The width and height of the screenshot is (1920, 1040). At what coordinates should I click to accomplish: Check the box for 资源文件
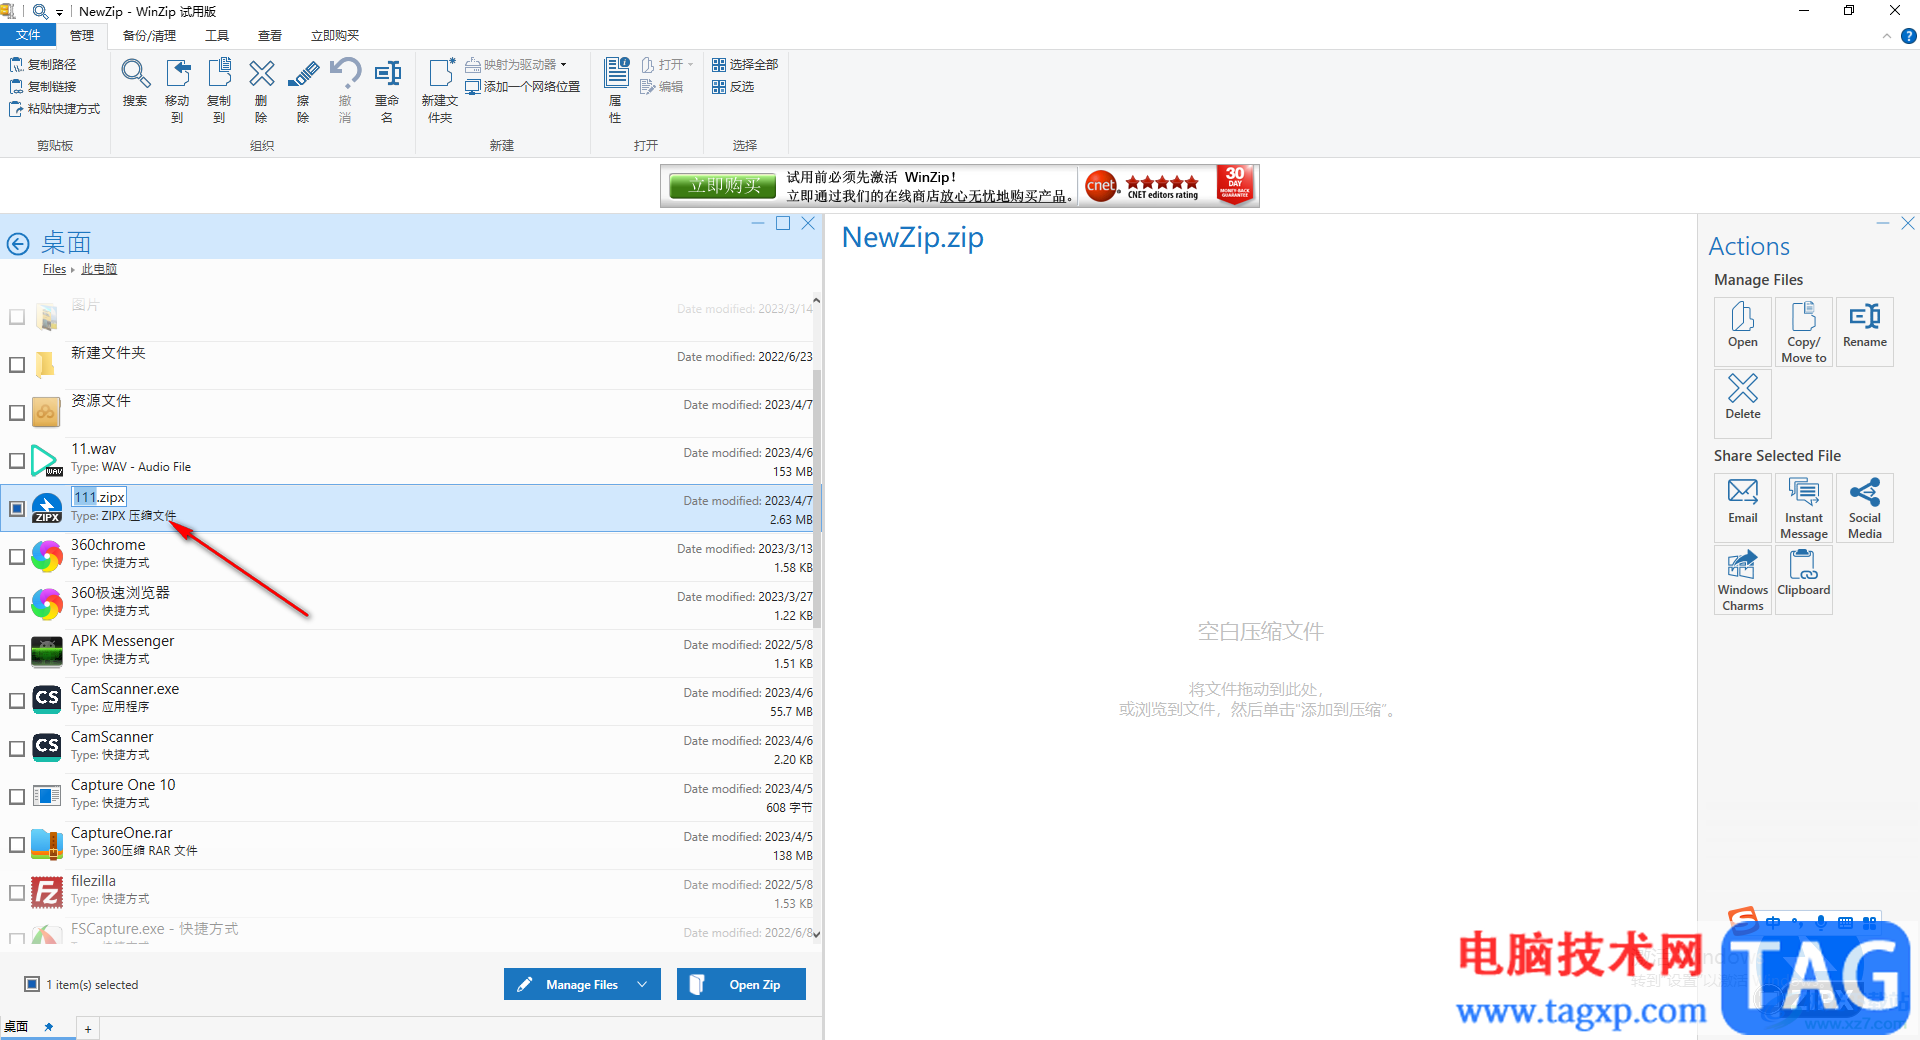tap(17, 413)
